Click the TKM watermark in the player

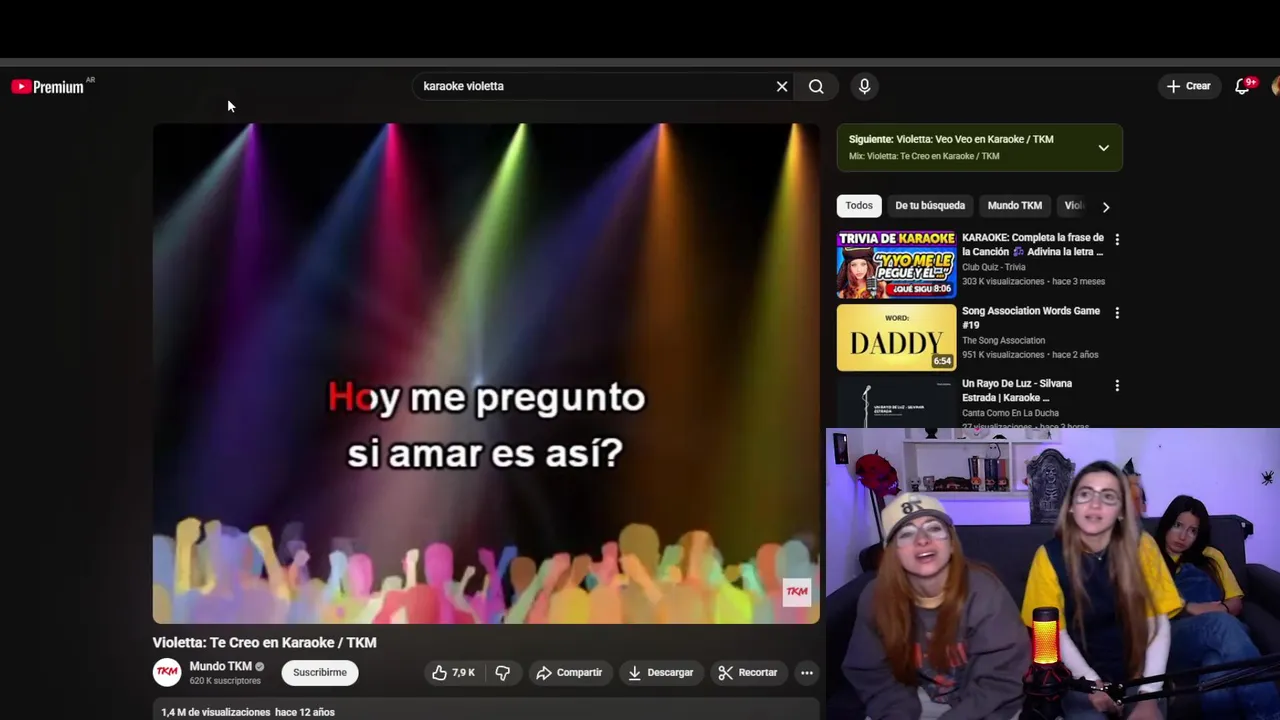797,592
